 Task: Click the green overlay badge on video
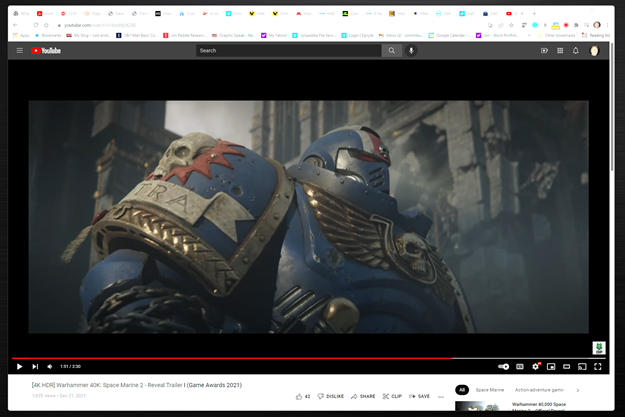599,348
